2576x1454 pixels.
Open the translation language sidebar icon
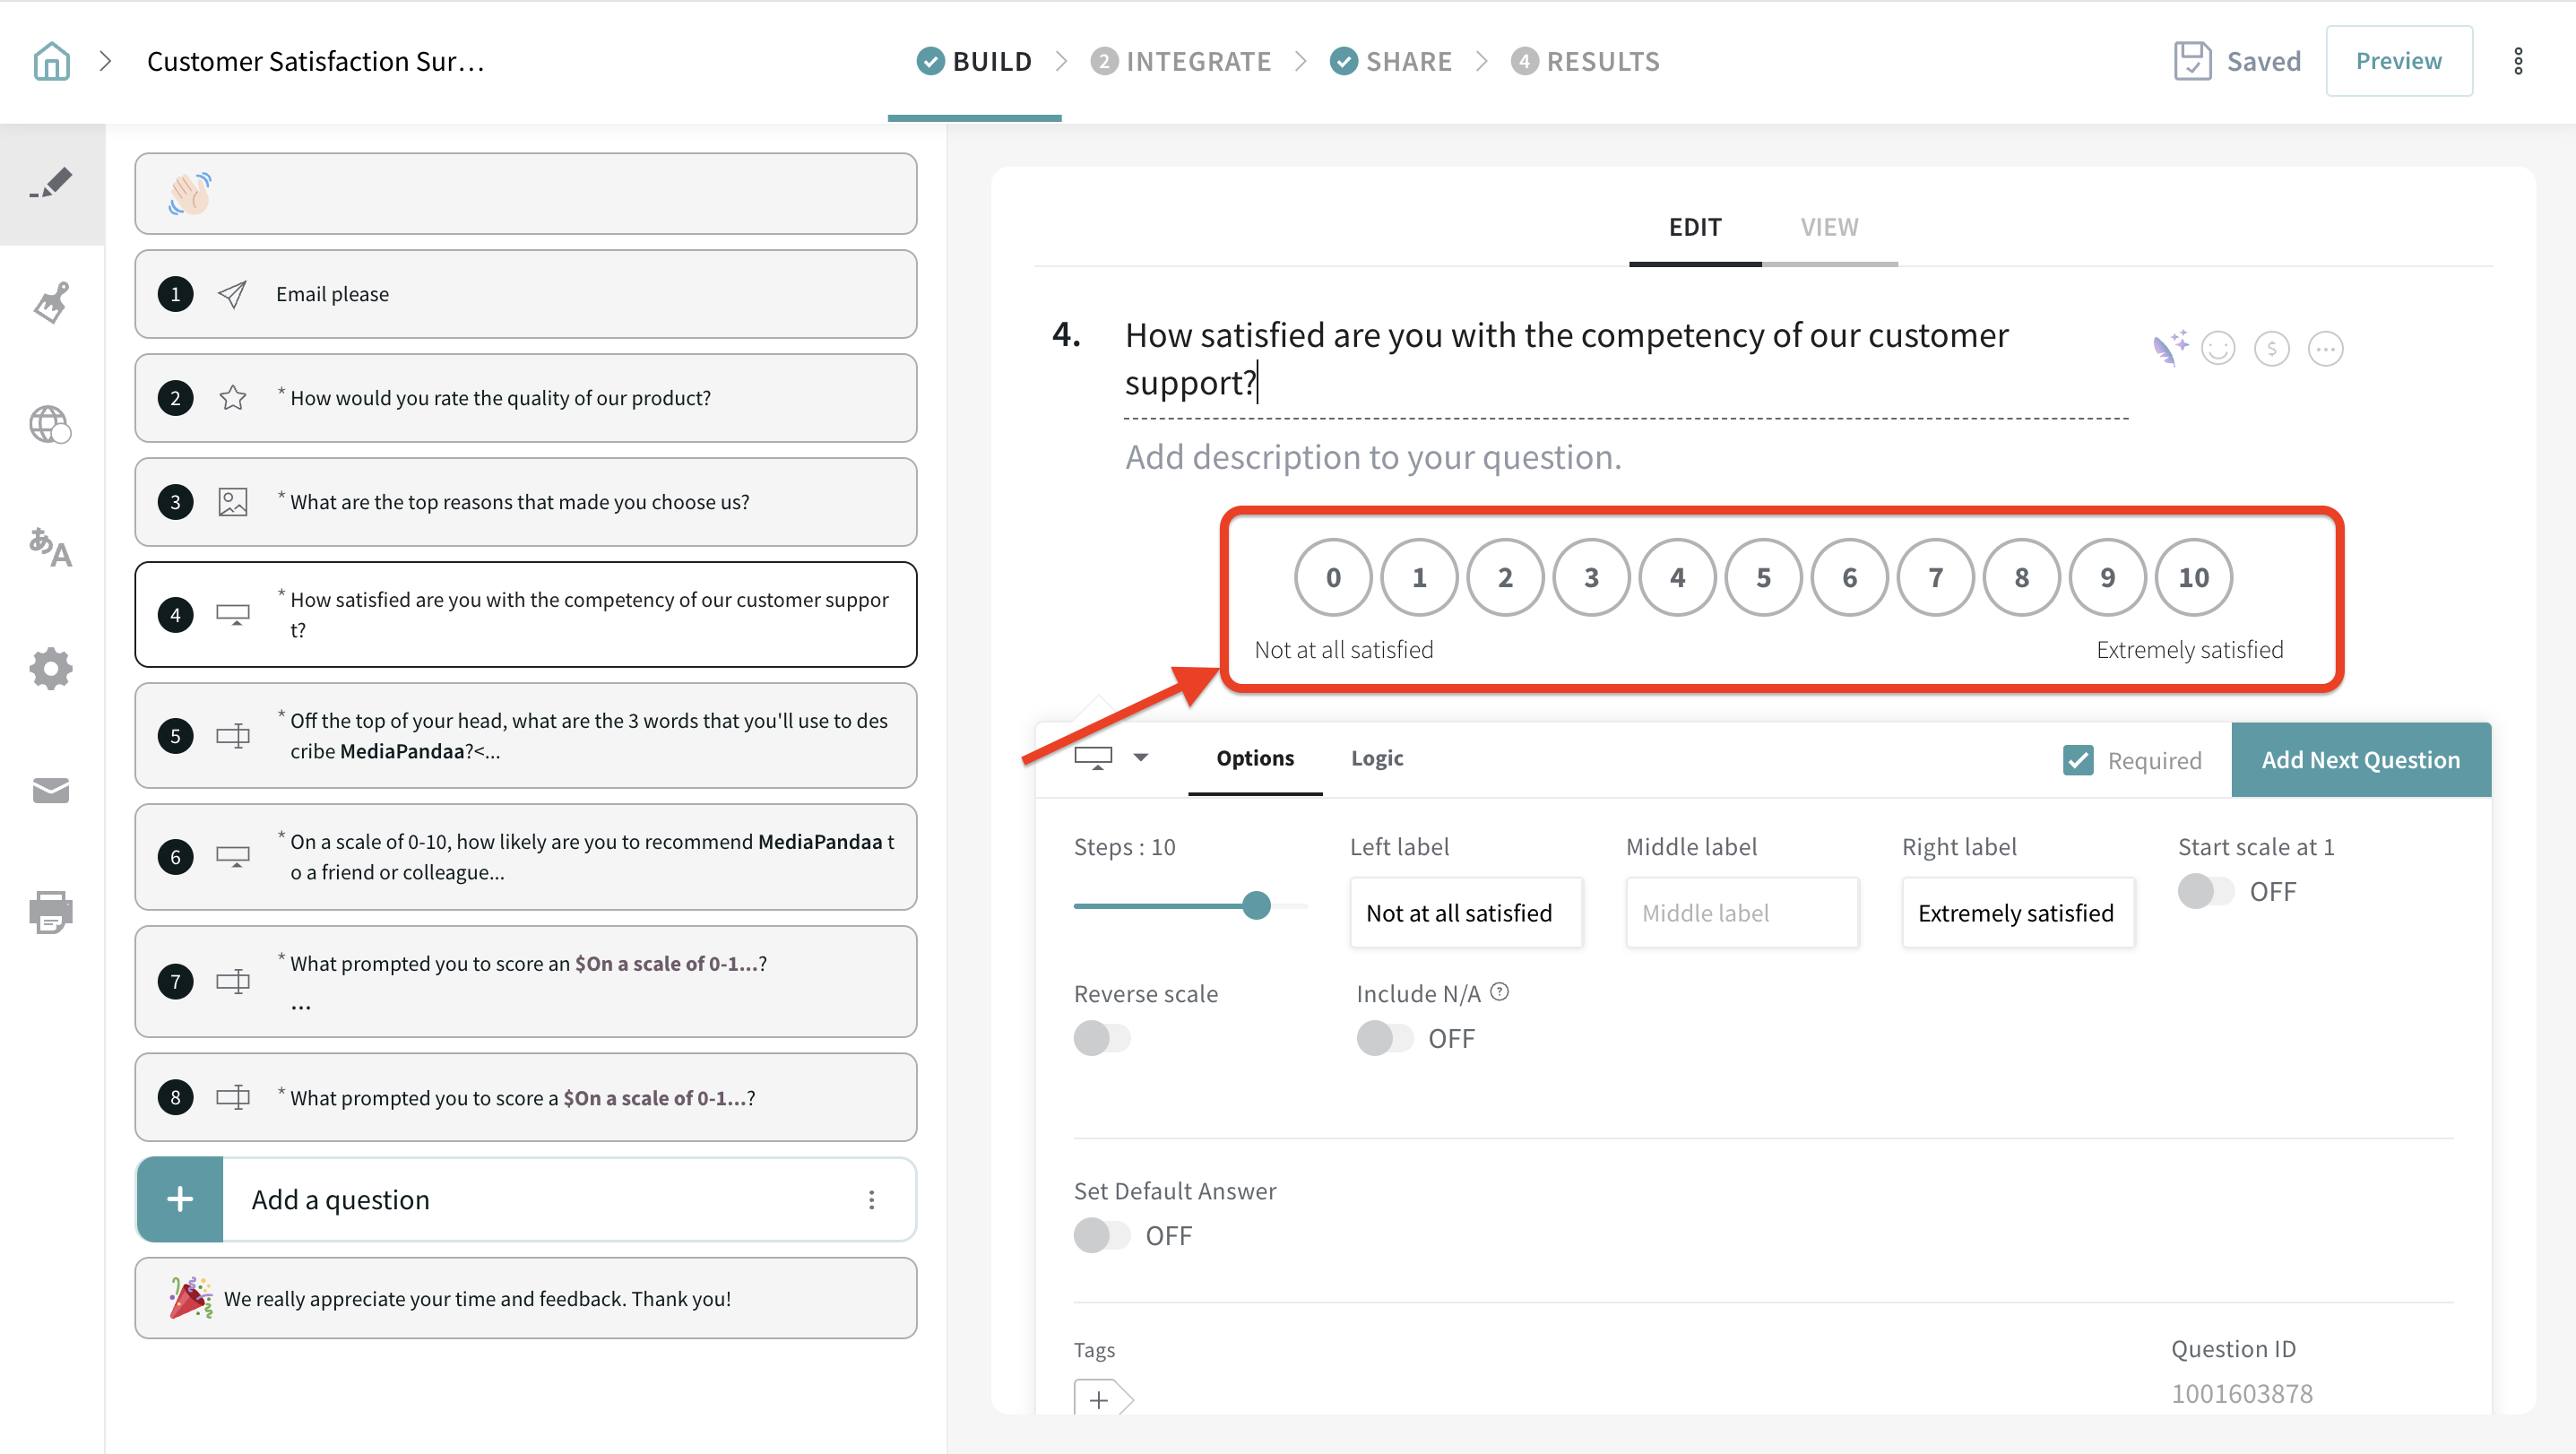51,547
